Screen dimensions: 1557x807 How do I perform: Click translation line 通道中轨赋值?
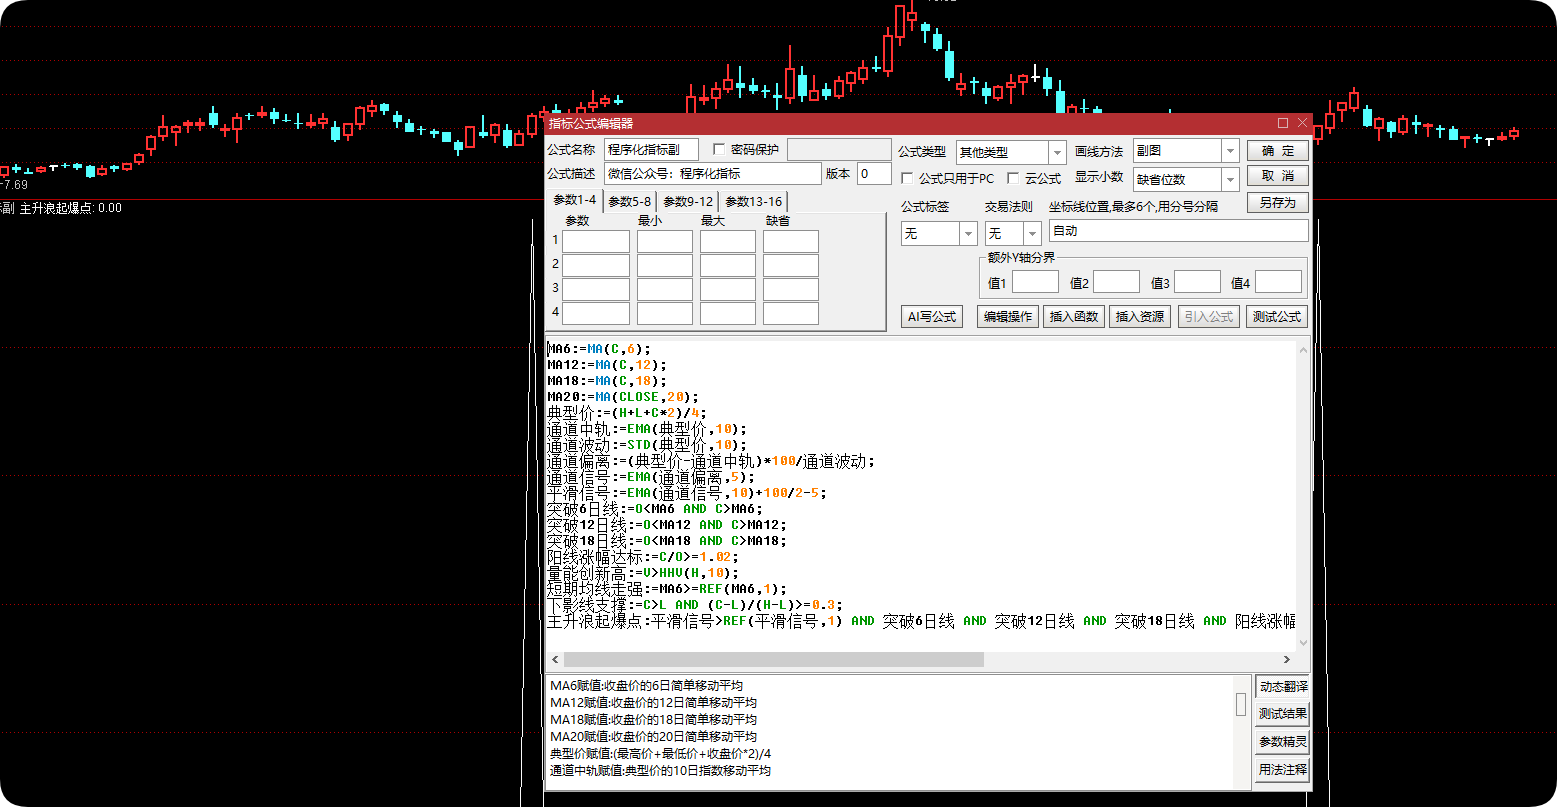(x=660, y=771)
